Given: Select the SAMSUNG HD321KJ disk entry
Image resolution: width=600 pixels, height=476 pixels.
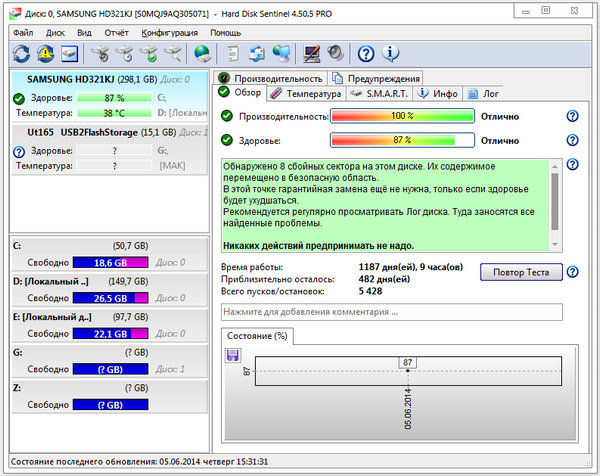Looking at the screenshot, I should click(x=70, y=79).
